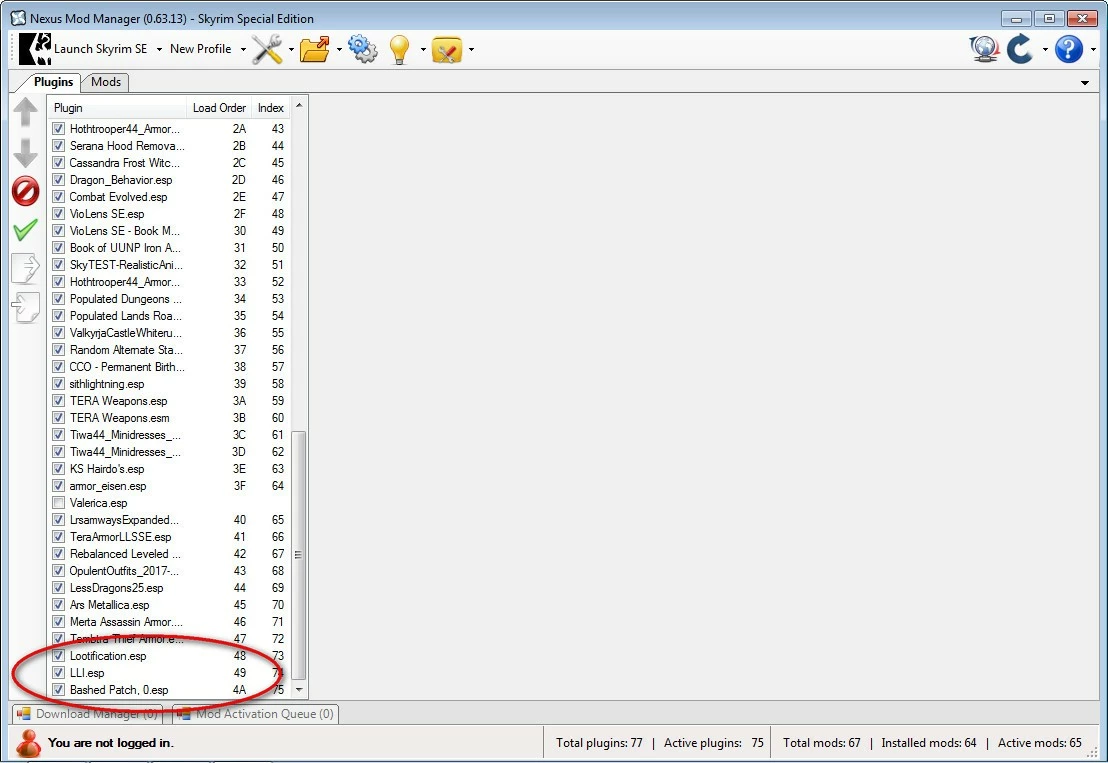Click the green checkmark enable all icon
This screenshot has width=1108, height=763.
25,230
